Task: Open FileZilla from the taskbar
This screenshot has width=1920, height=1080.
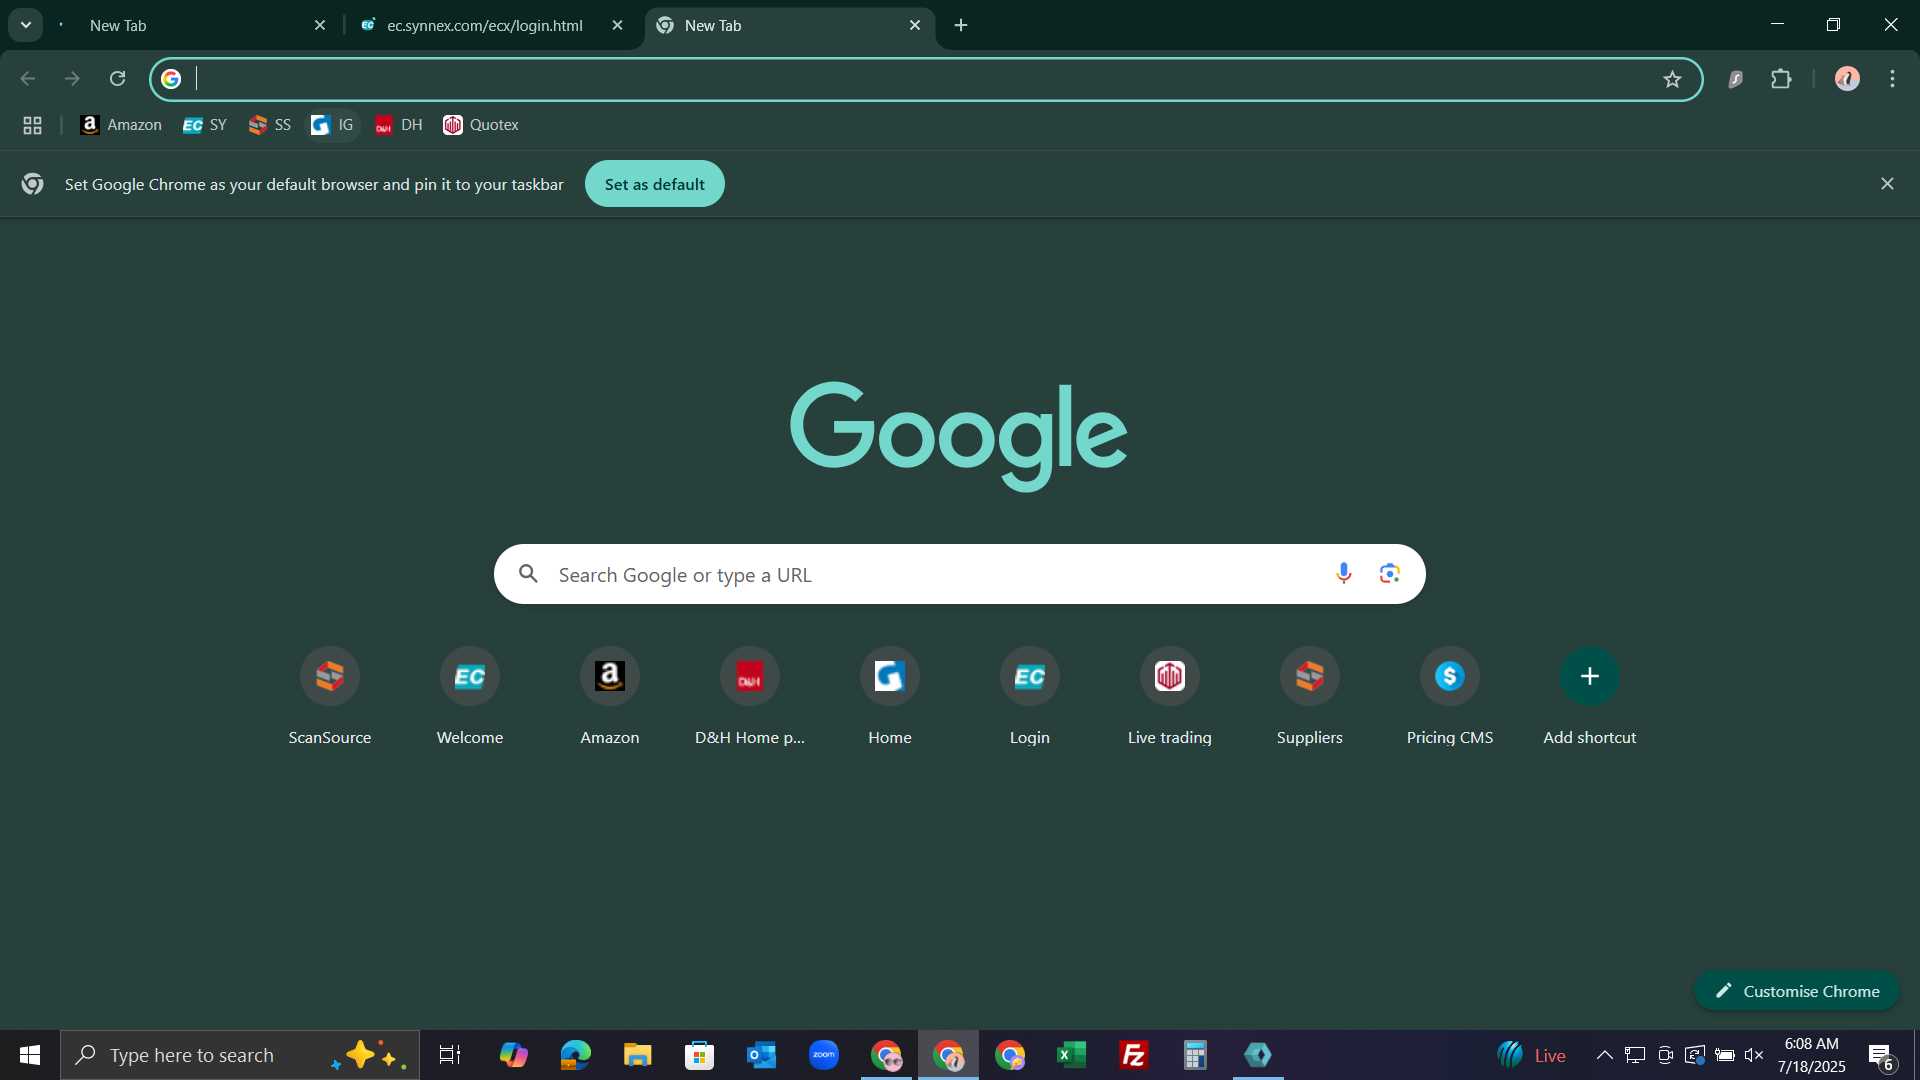Action: click(x=1134, y=1055)
